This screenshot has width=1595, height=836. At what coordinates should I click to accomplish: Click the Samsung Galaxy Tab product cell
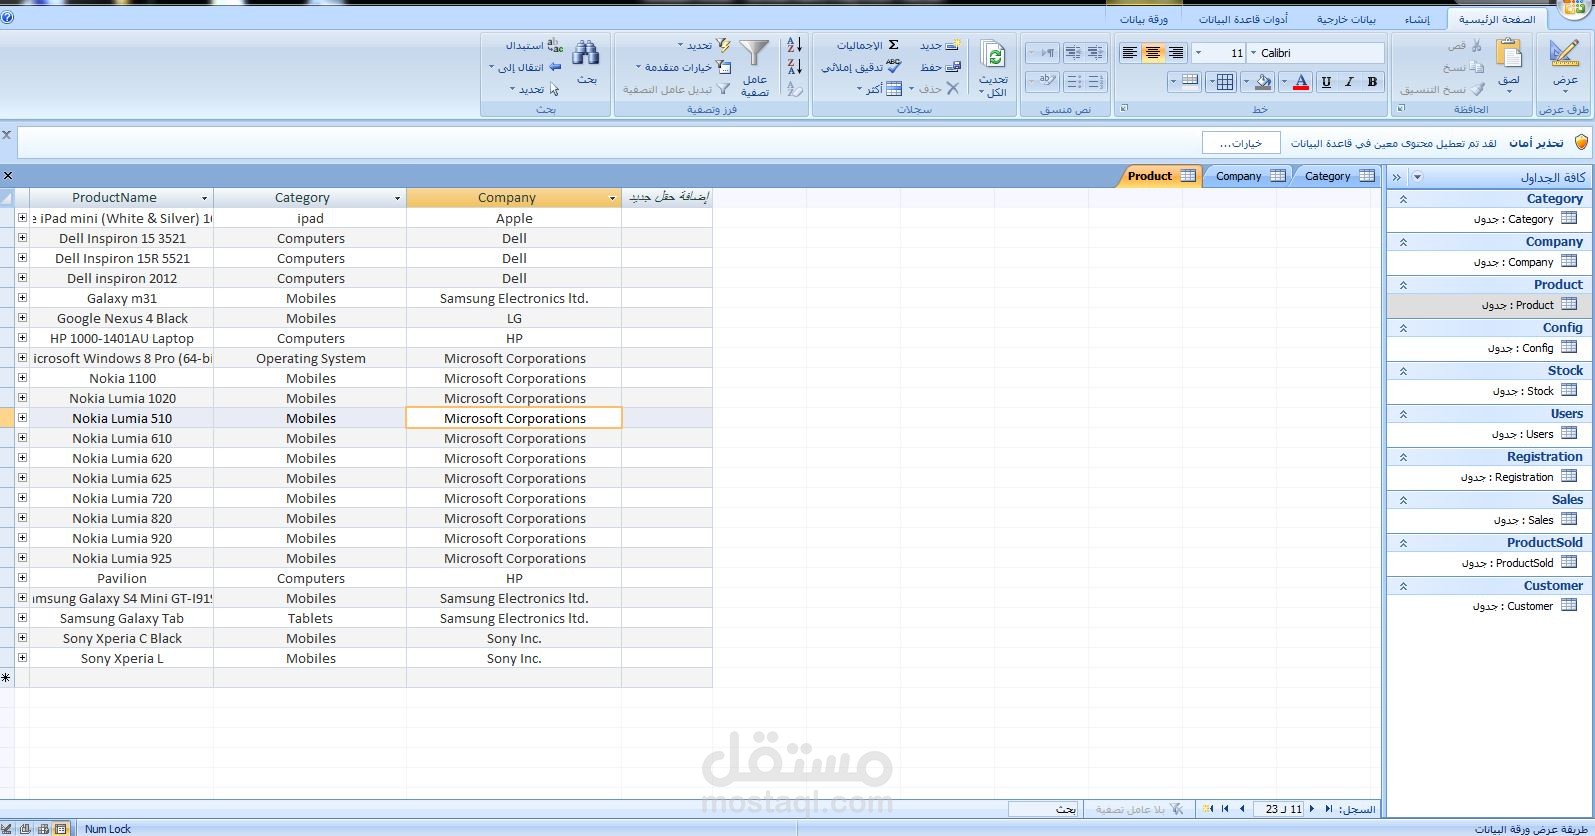tap(122, 618)
